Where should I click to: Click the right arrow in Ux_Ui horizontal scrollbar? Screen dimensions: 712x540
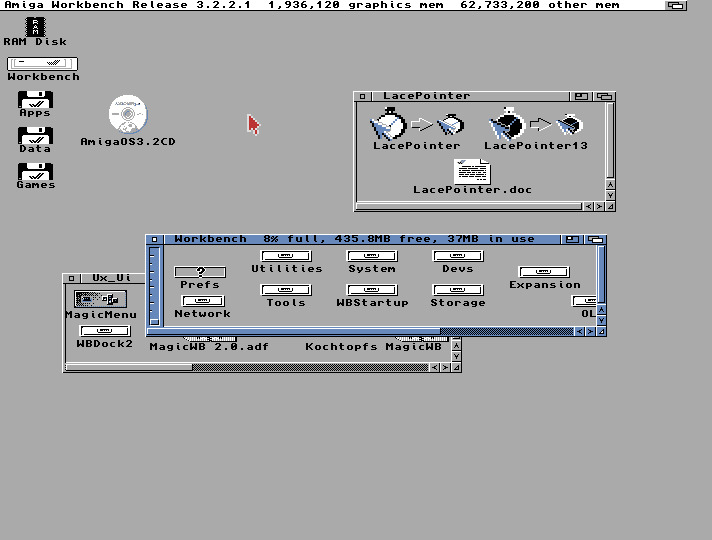coord(445,367)
